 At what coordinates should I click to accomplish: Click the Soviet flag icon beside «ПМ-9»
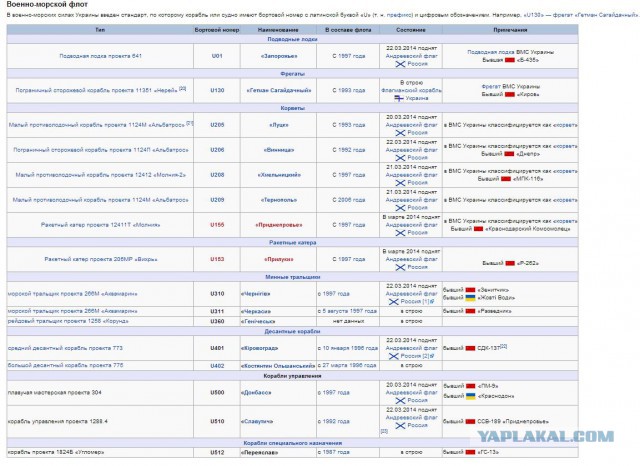pyautogui.click(x=470, y=386)
